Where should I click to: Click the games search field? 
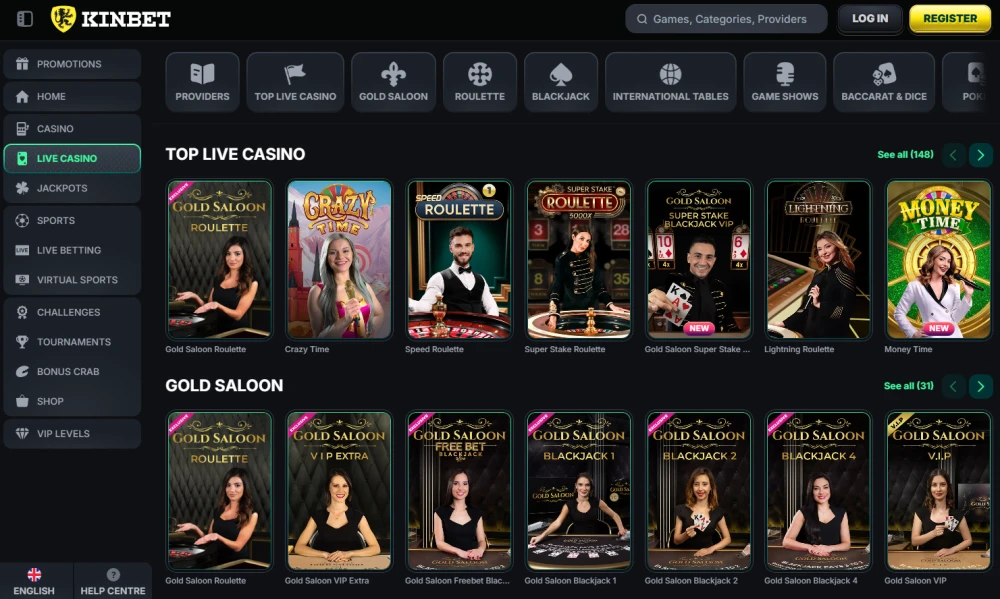point(727,18)
